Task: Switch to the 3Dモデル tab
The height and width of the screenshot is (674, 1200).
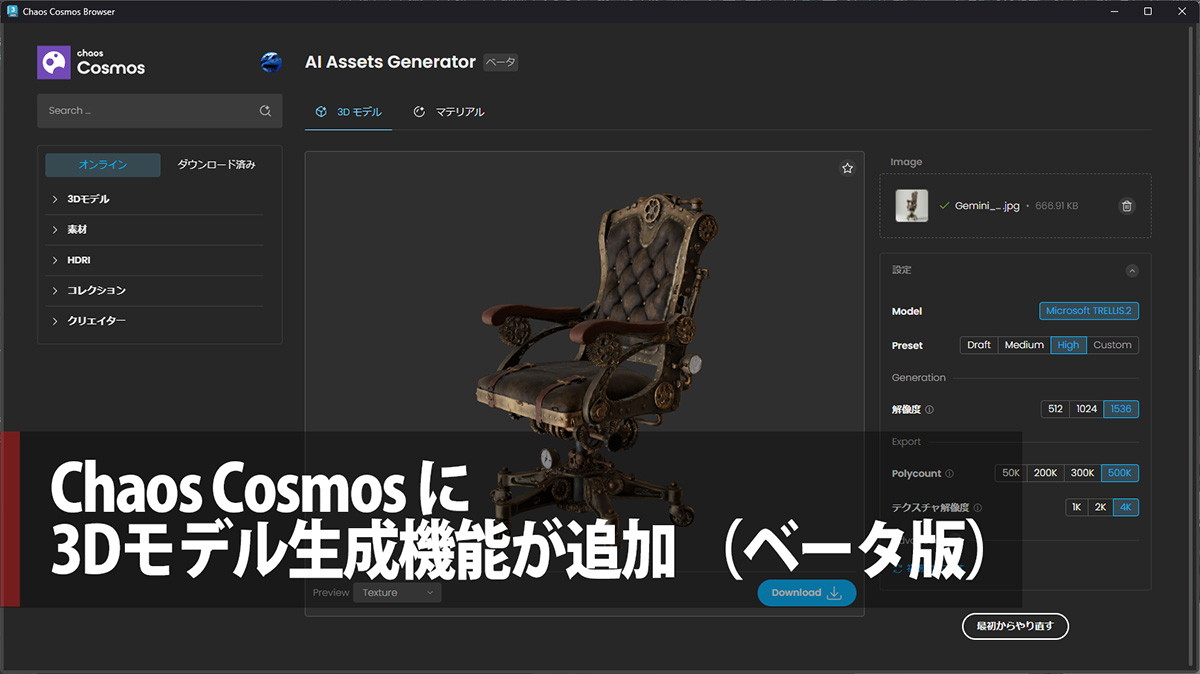Action: pos(348,112)
